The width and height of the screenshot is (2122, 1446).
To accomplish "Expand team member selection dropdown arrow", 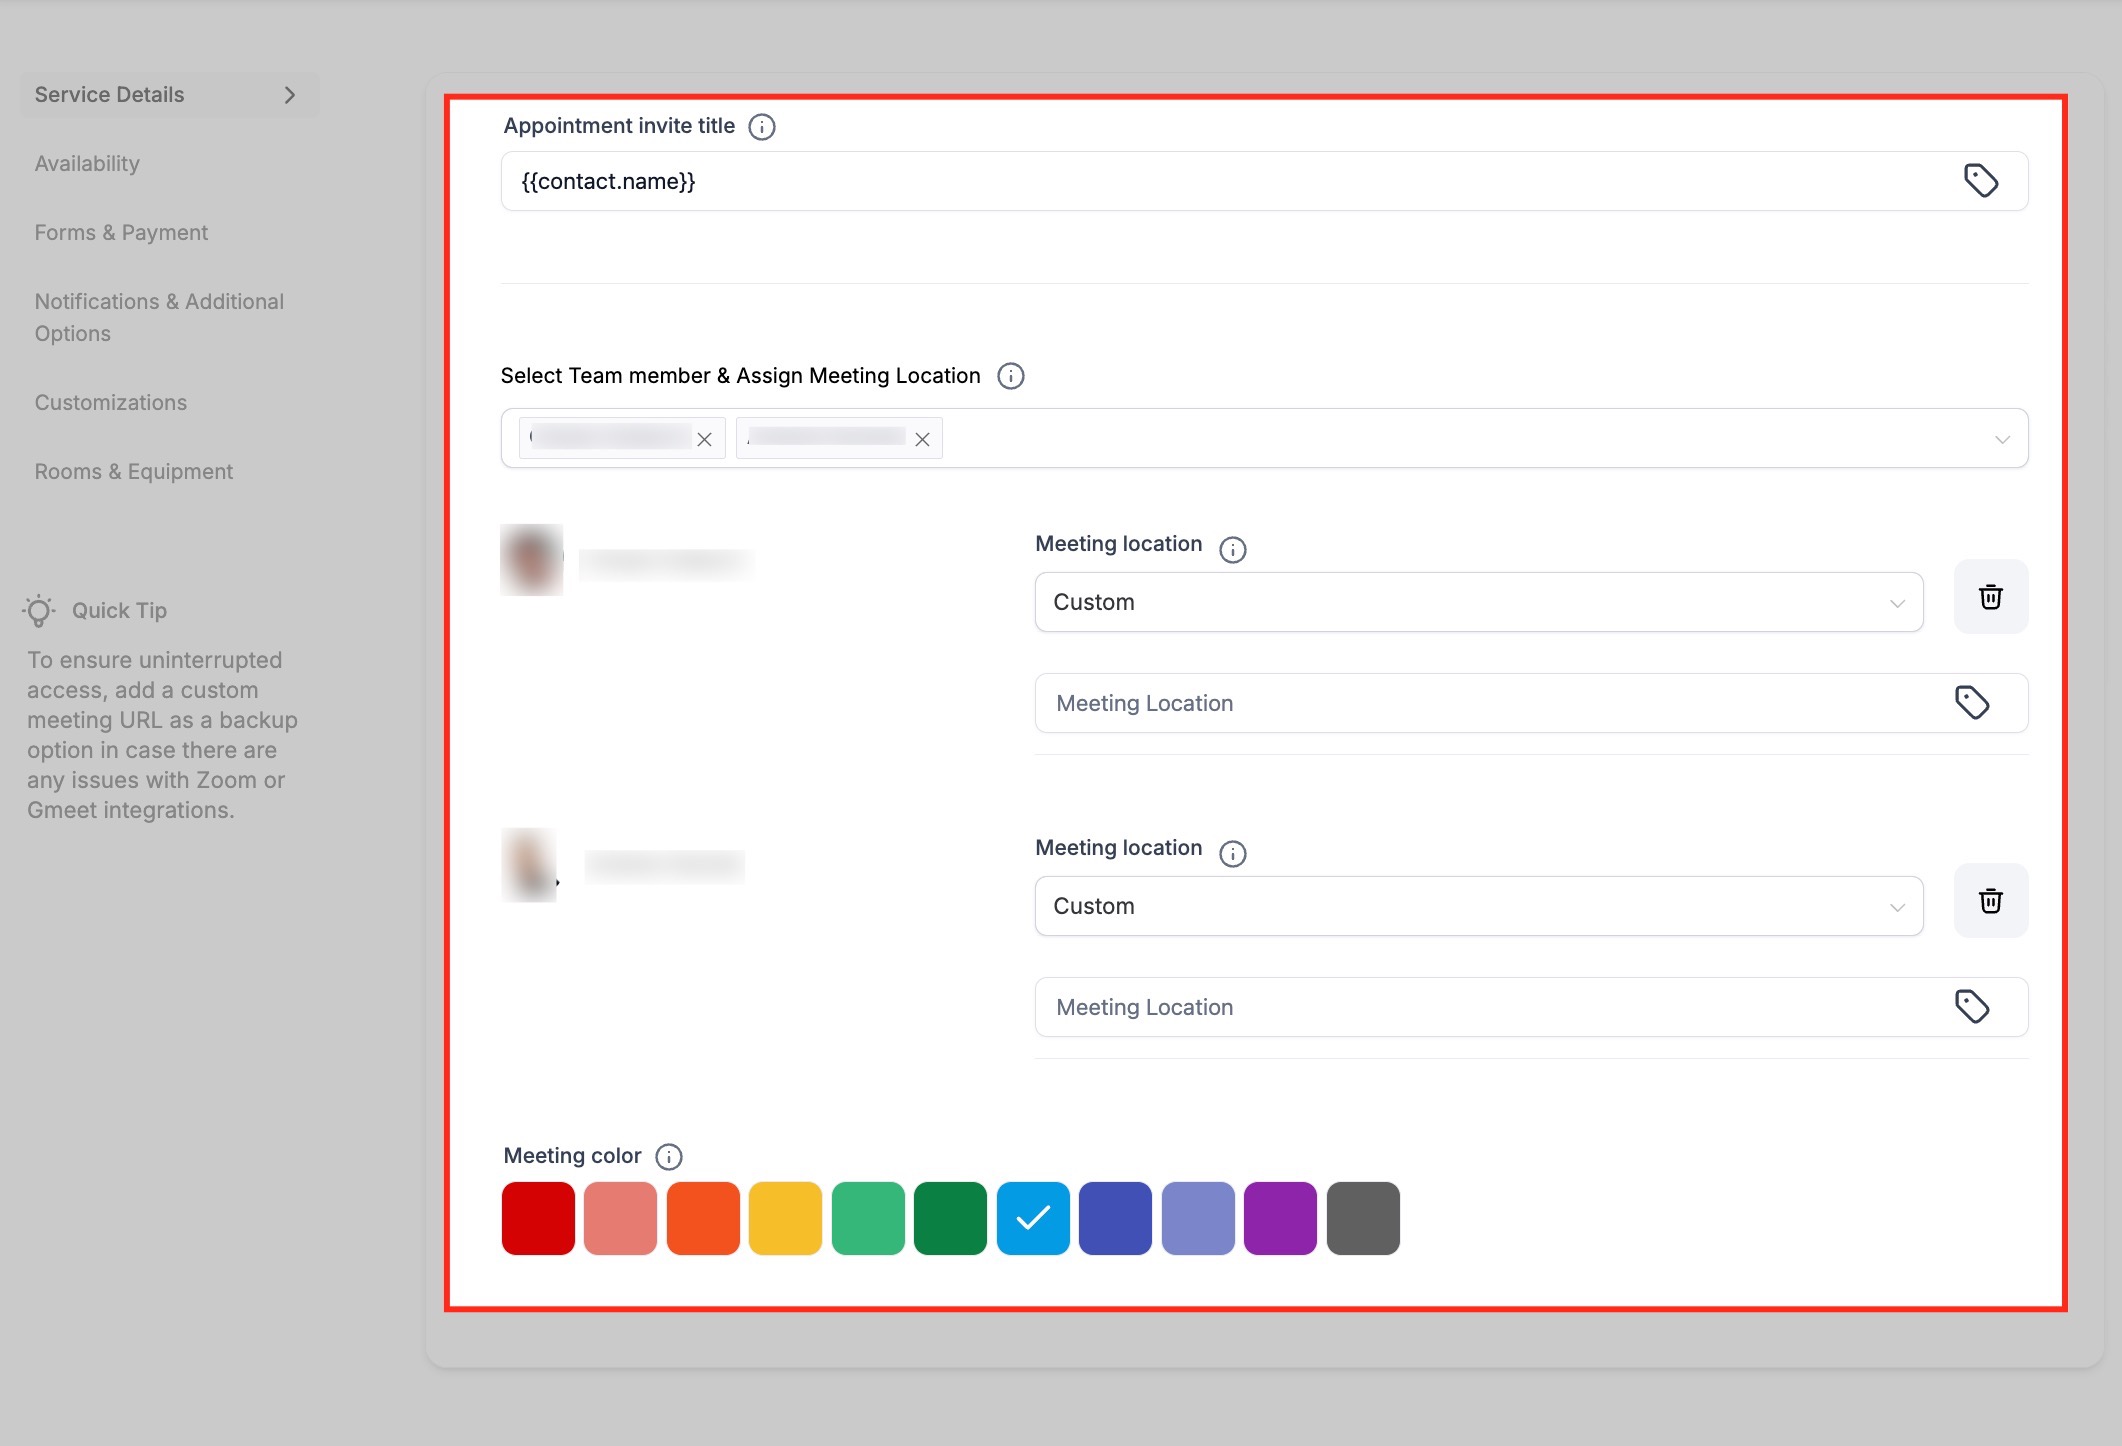I will tap(2002, 440).
